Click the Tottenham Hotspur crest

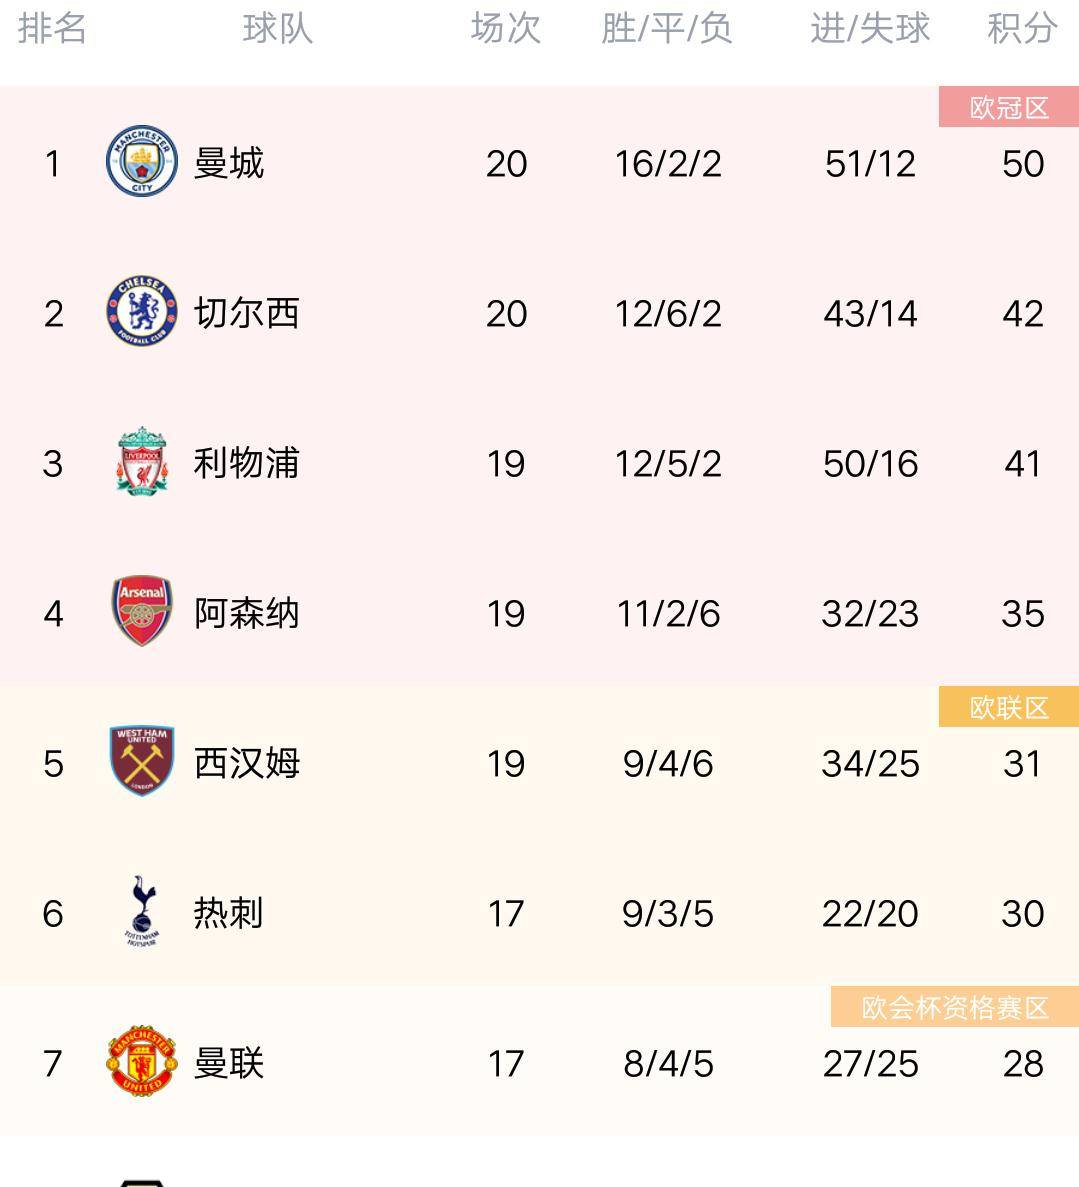(142, 911)
